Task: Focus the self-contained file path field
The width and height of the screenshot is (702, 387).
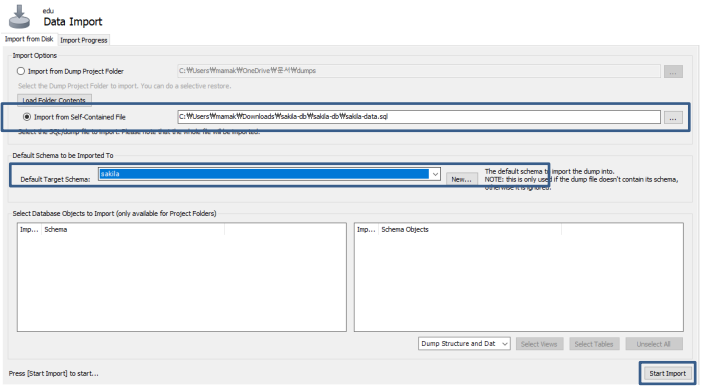Action: 419,117
